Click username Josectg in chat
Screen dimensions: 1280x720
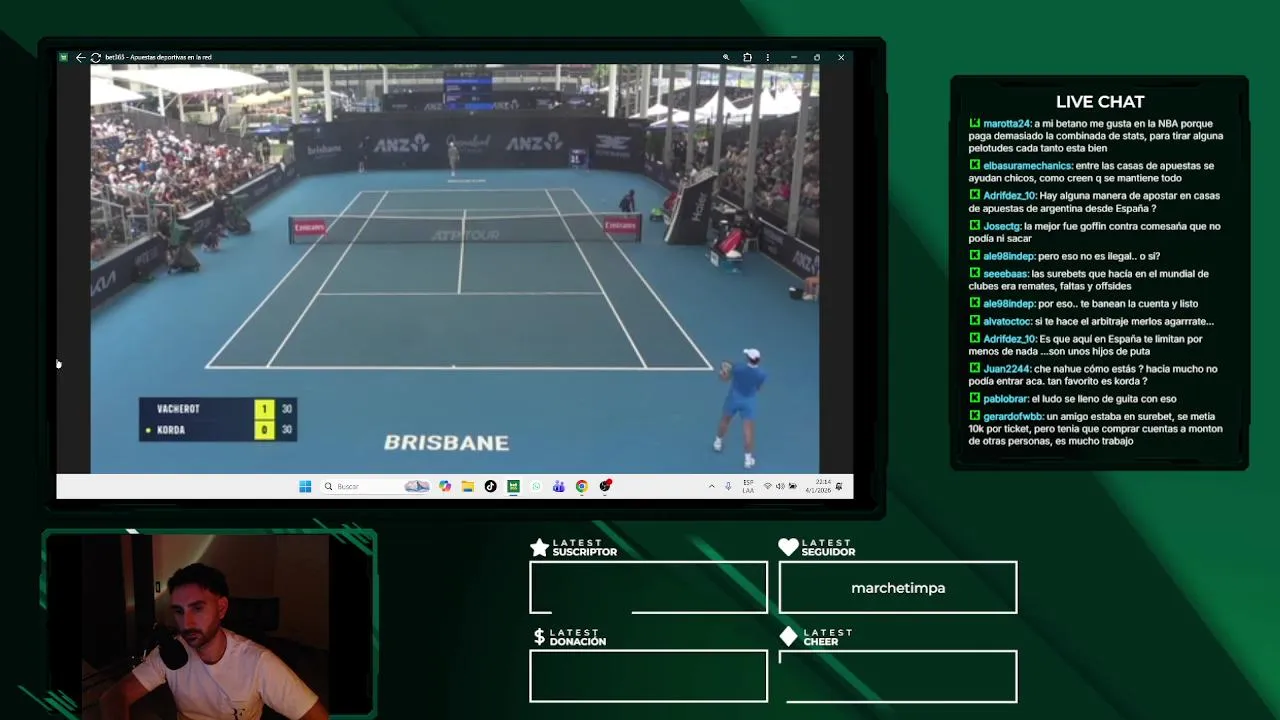click(1001, 226)
